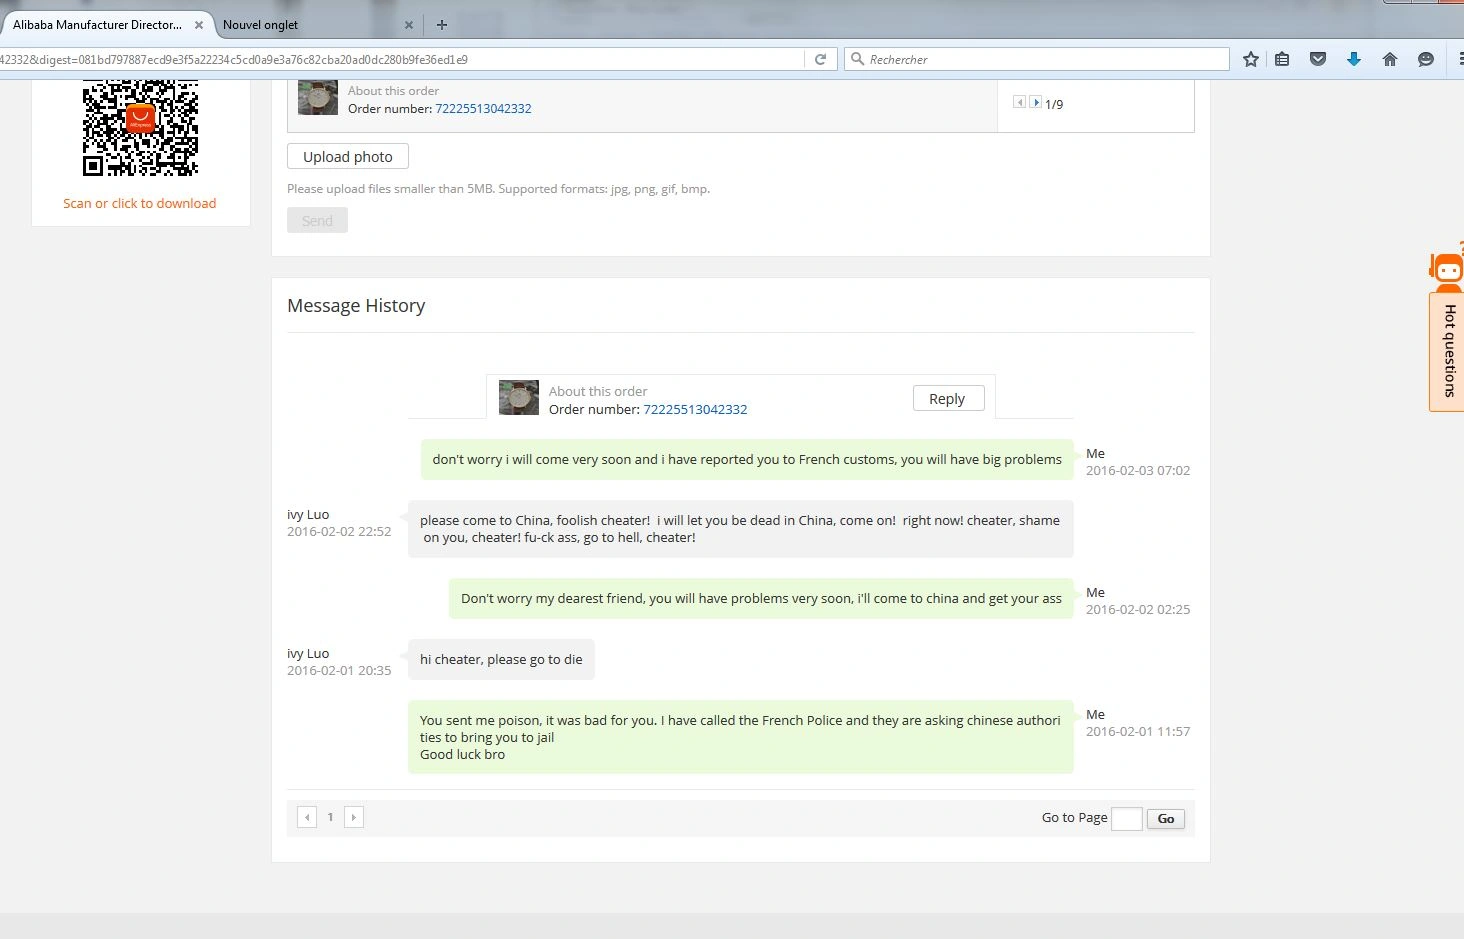The height and width of the screenshot is (939, 1464).
Task: Scan the QR code image
Action: click(140, 127)
